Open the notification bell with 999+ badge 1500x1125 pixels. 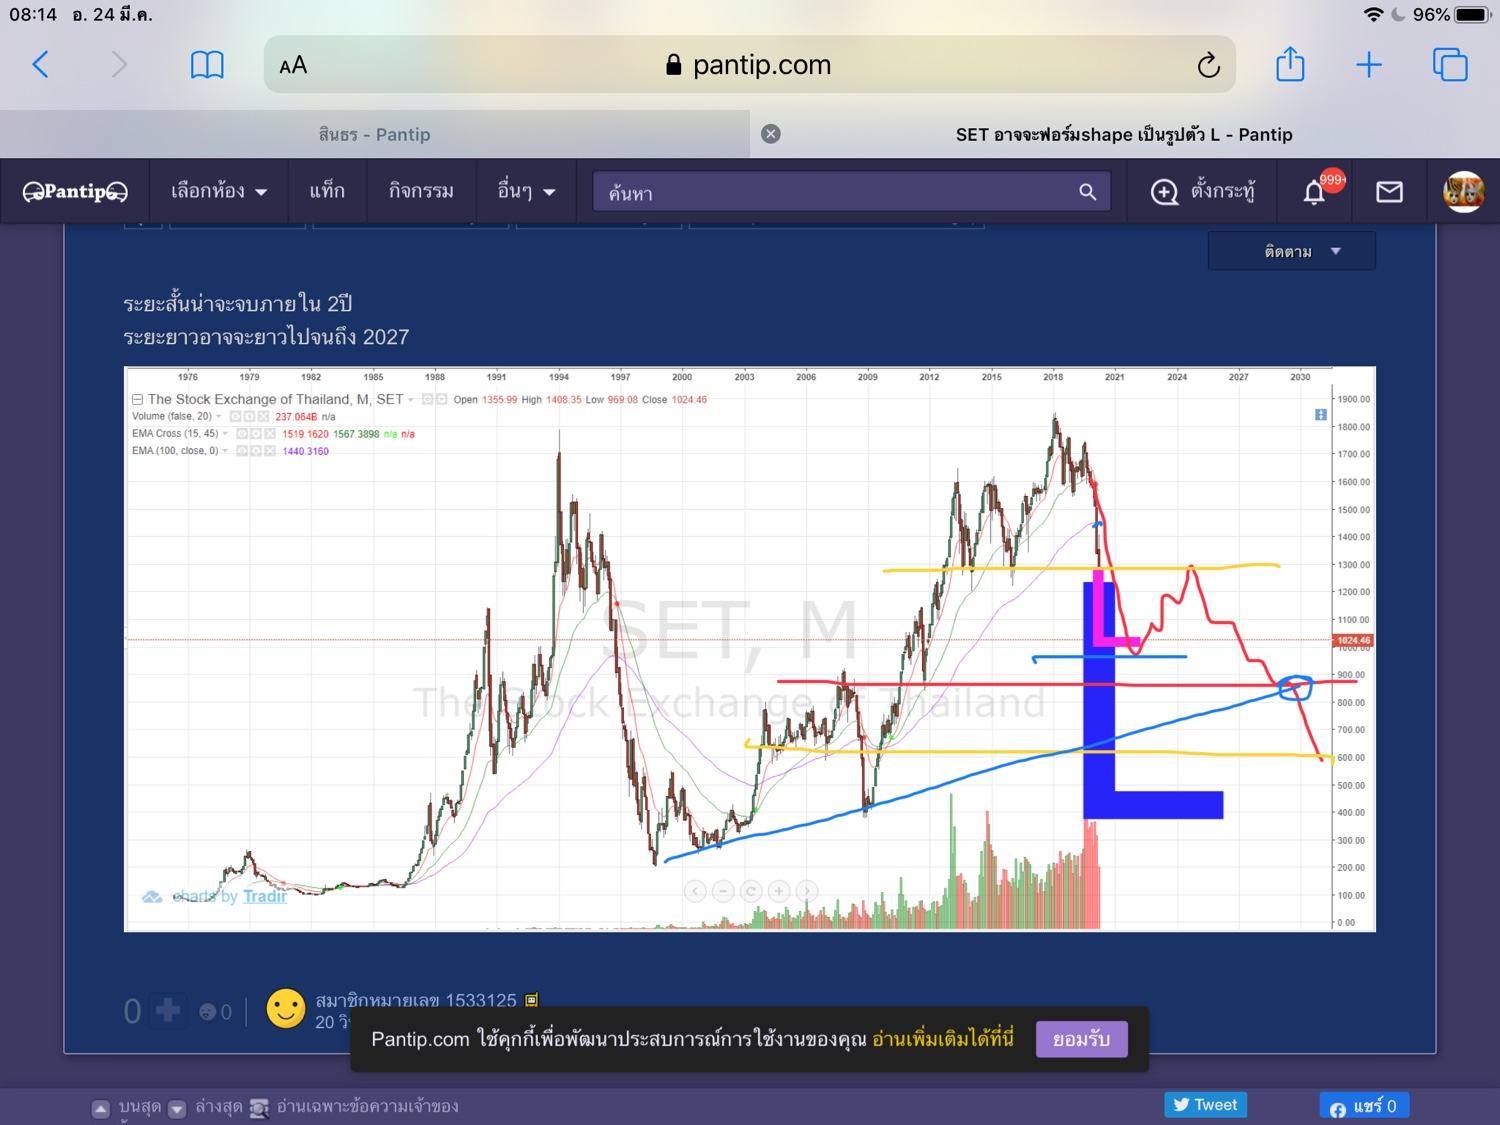1315,191
